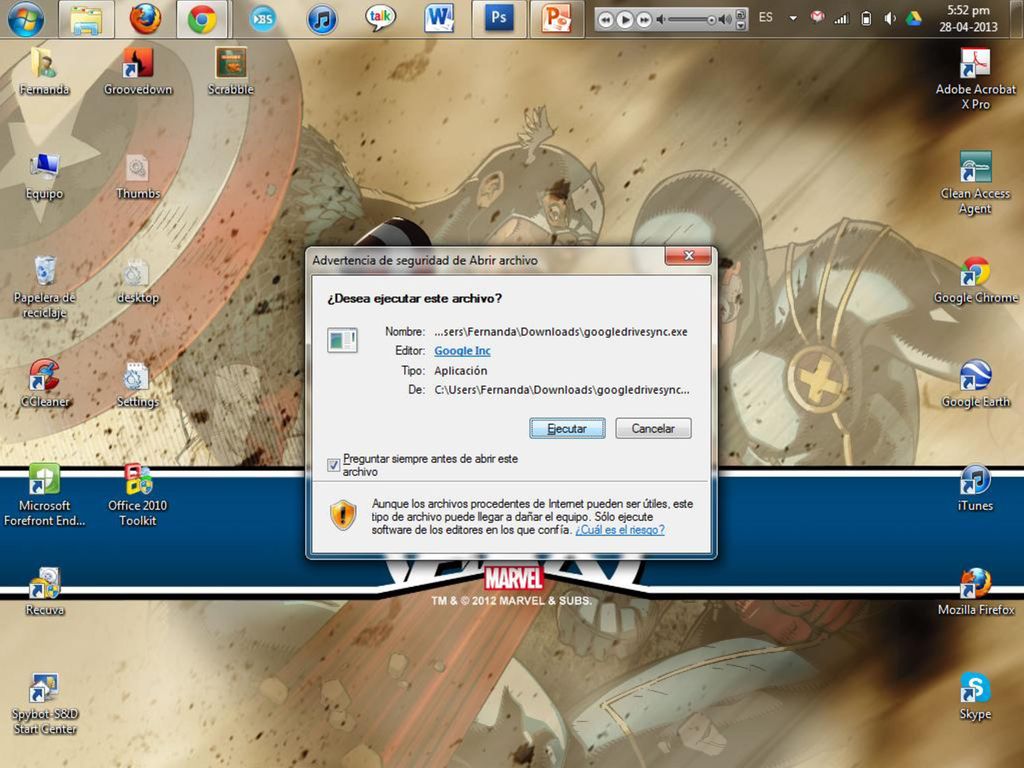1024x768 pixels.
Task: Select the Microsoft Forefront Endpoint shortcut
Action: [44, 495]
